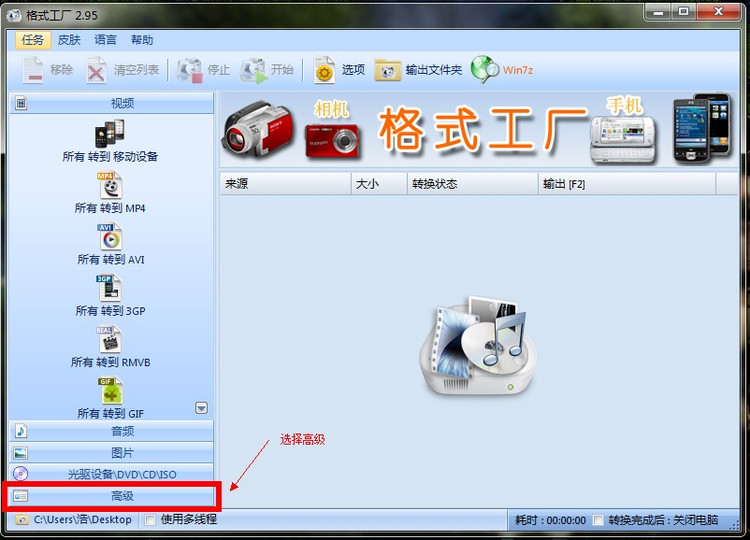
Task: Click the 所有 转到 MP4 label
Action: 110,208
